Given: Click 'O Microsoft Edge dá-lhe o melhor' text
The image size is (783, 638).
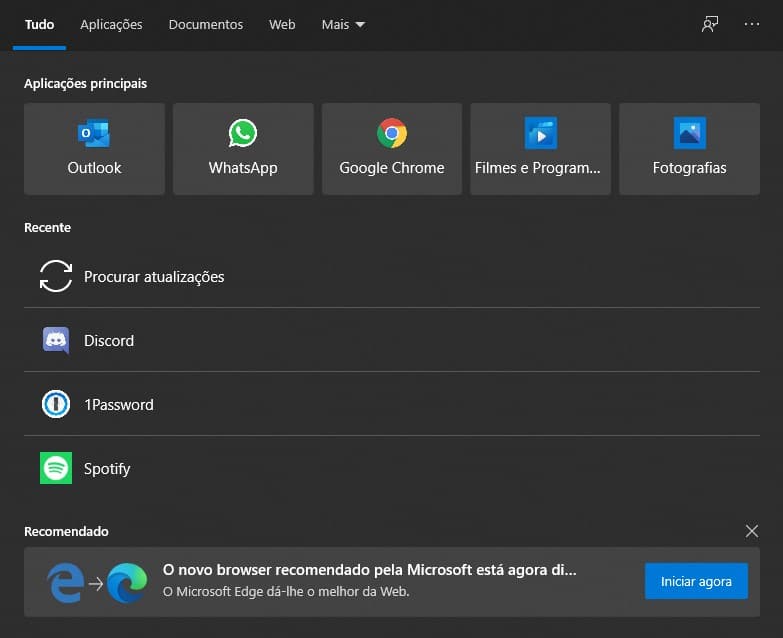Looking at the screenshot, I should (x=286, y=592).
